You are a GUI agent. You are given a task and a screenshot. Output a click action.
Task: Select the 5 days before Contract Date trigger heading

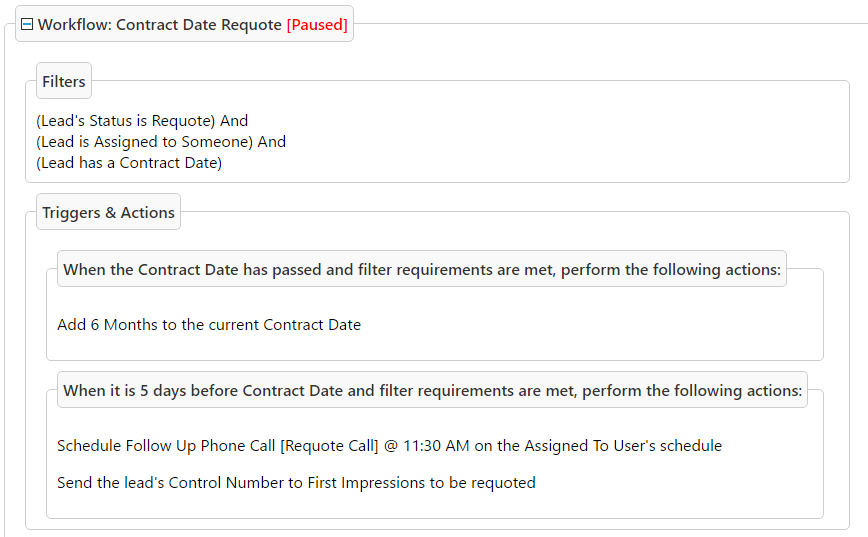(x=432, y=391)
